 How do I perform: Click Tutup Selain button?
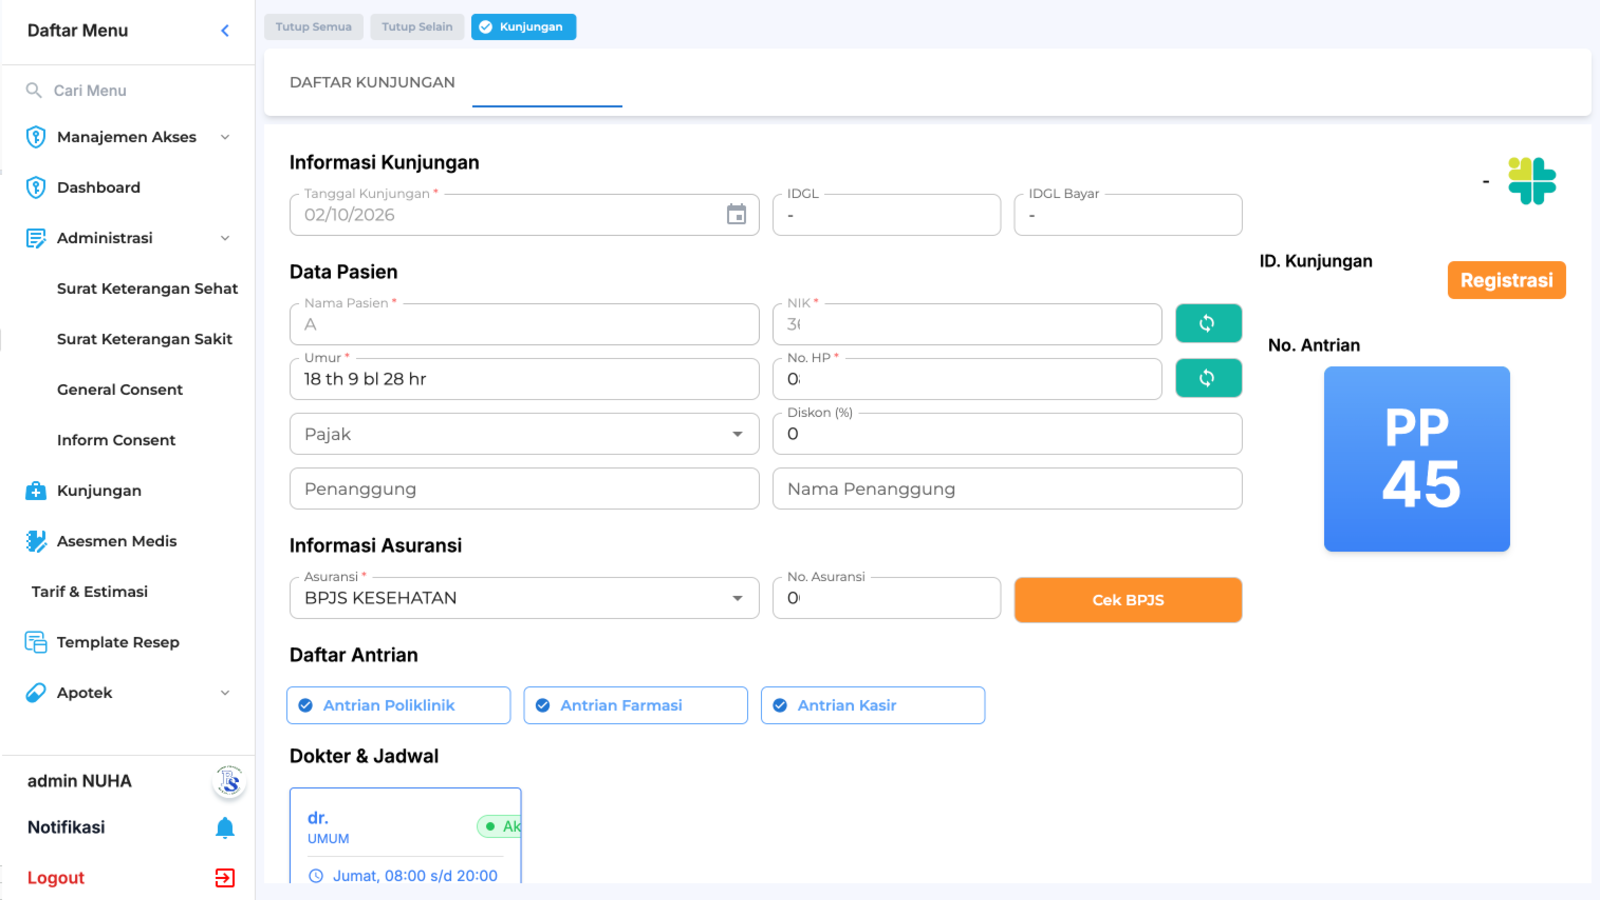click(x=417, y=27)
